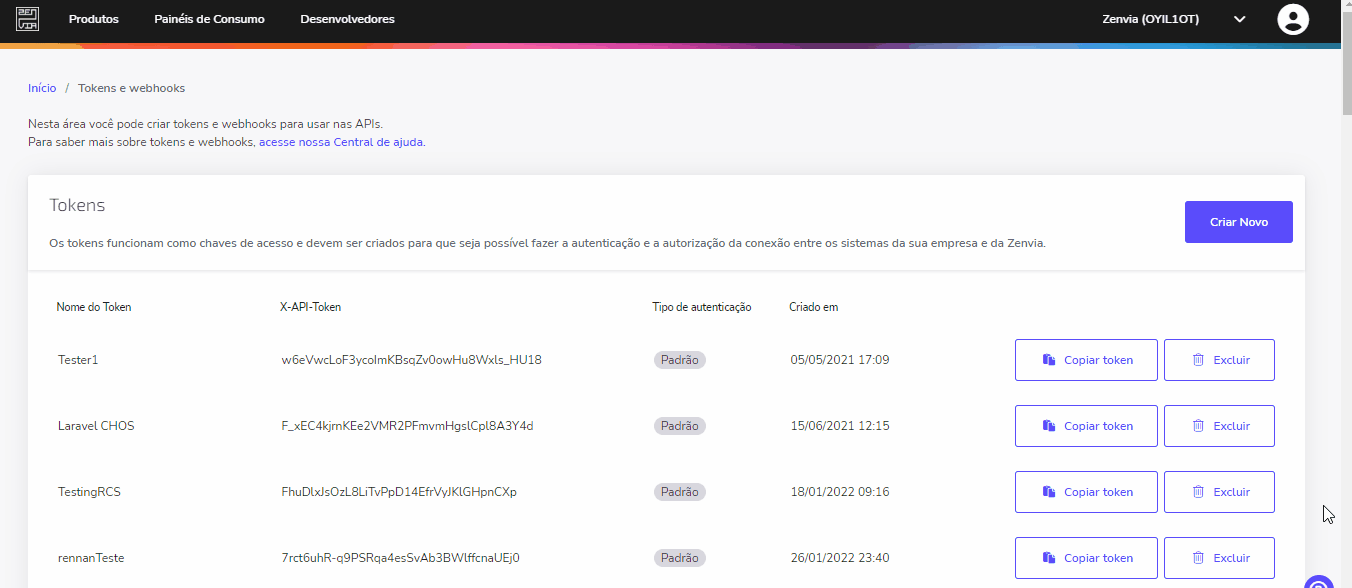Click trash icon for Tester1 token
This screenshot has height=588, width=1352.
1198,360
